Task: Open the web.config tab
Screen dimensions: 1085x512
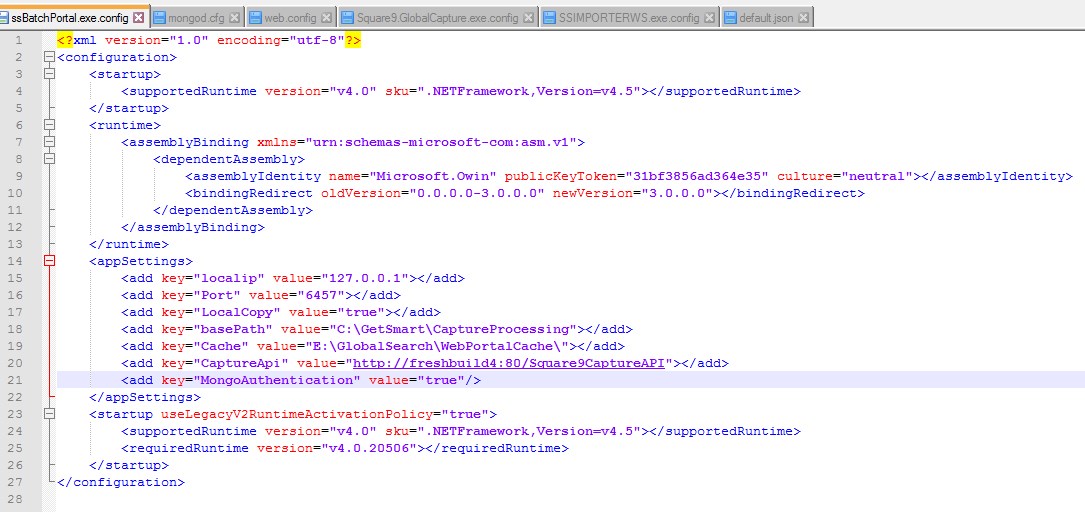Action: click(x=289, y=18)
